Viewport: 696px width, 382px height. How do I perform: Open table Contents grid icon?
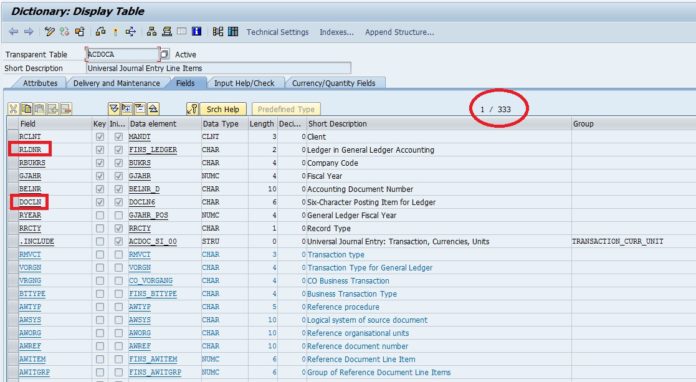pyautogui.click(x=233, y=32)
